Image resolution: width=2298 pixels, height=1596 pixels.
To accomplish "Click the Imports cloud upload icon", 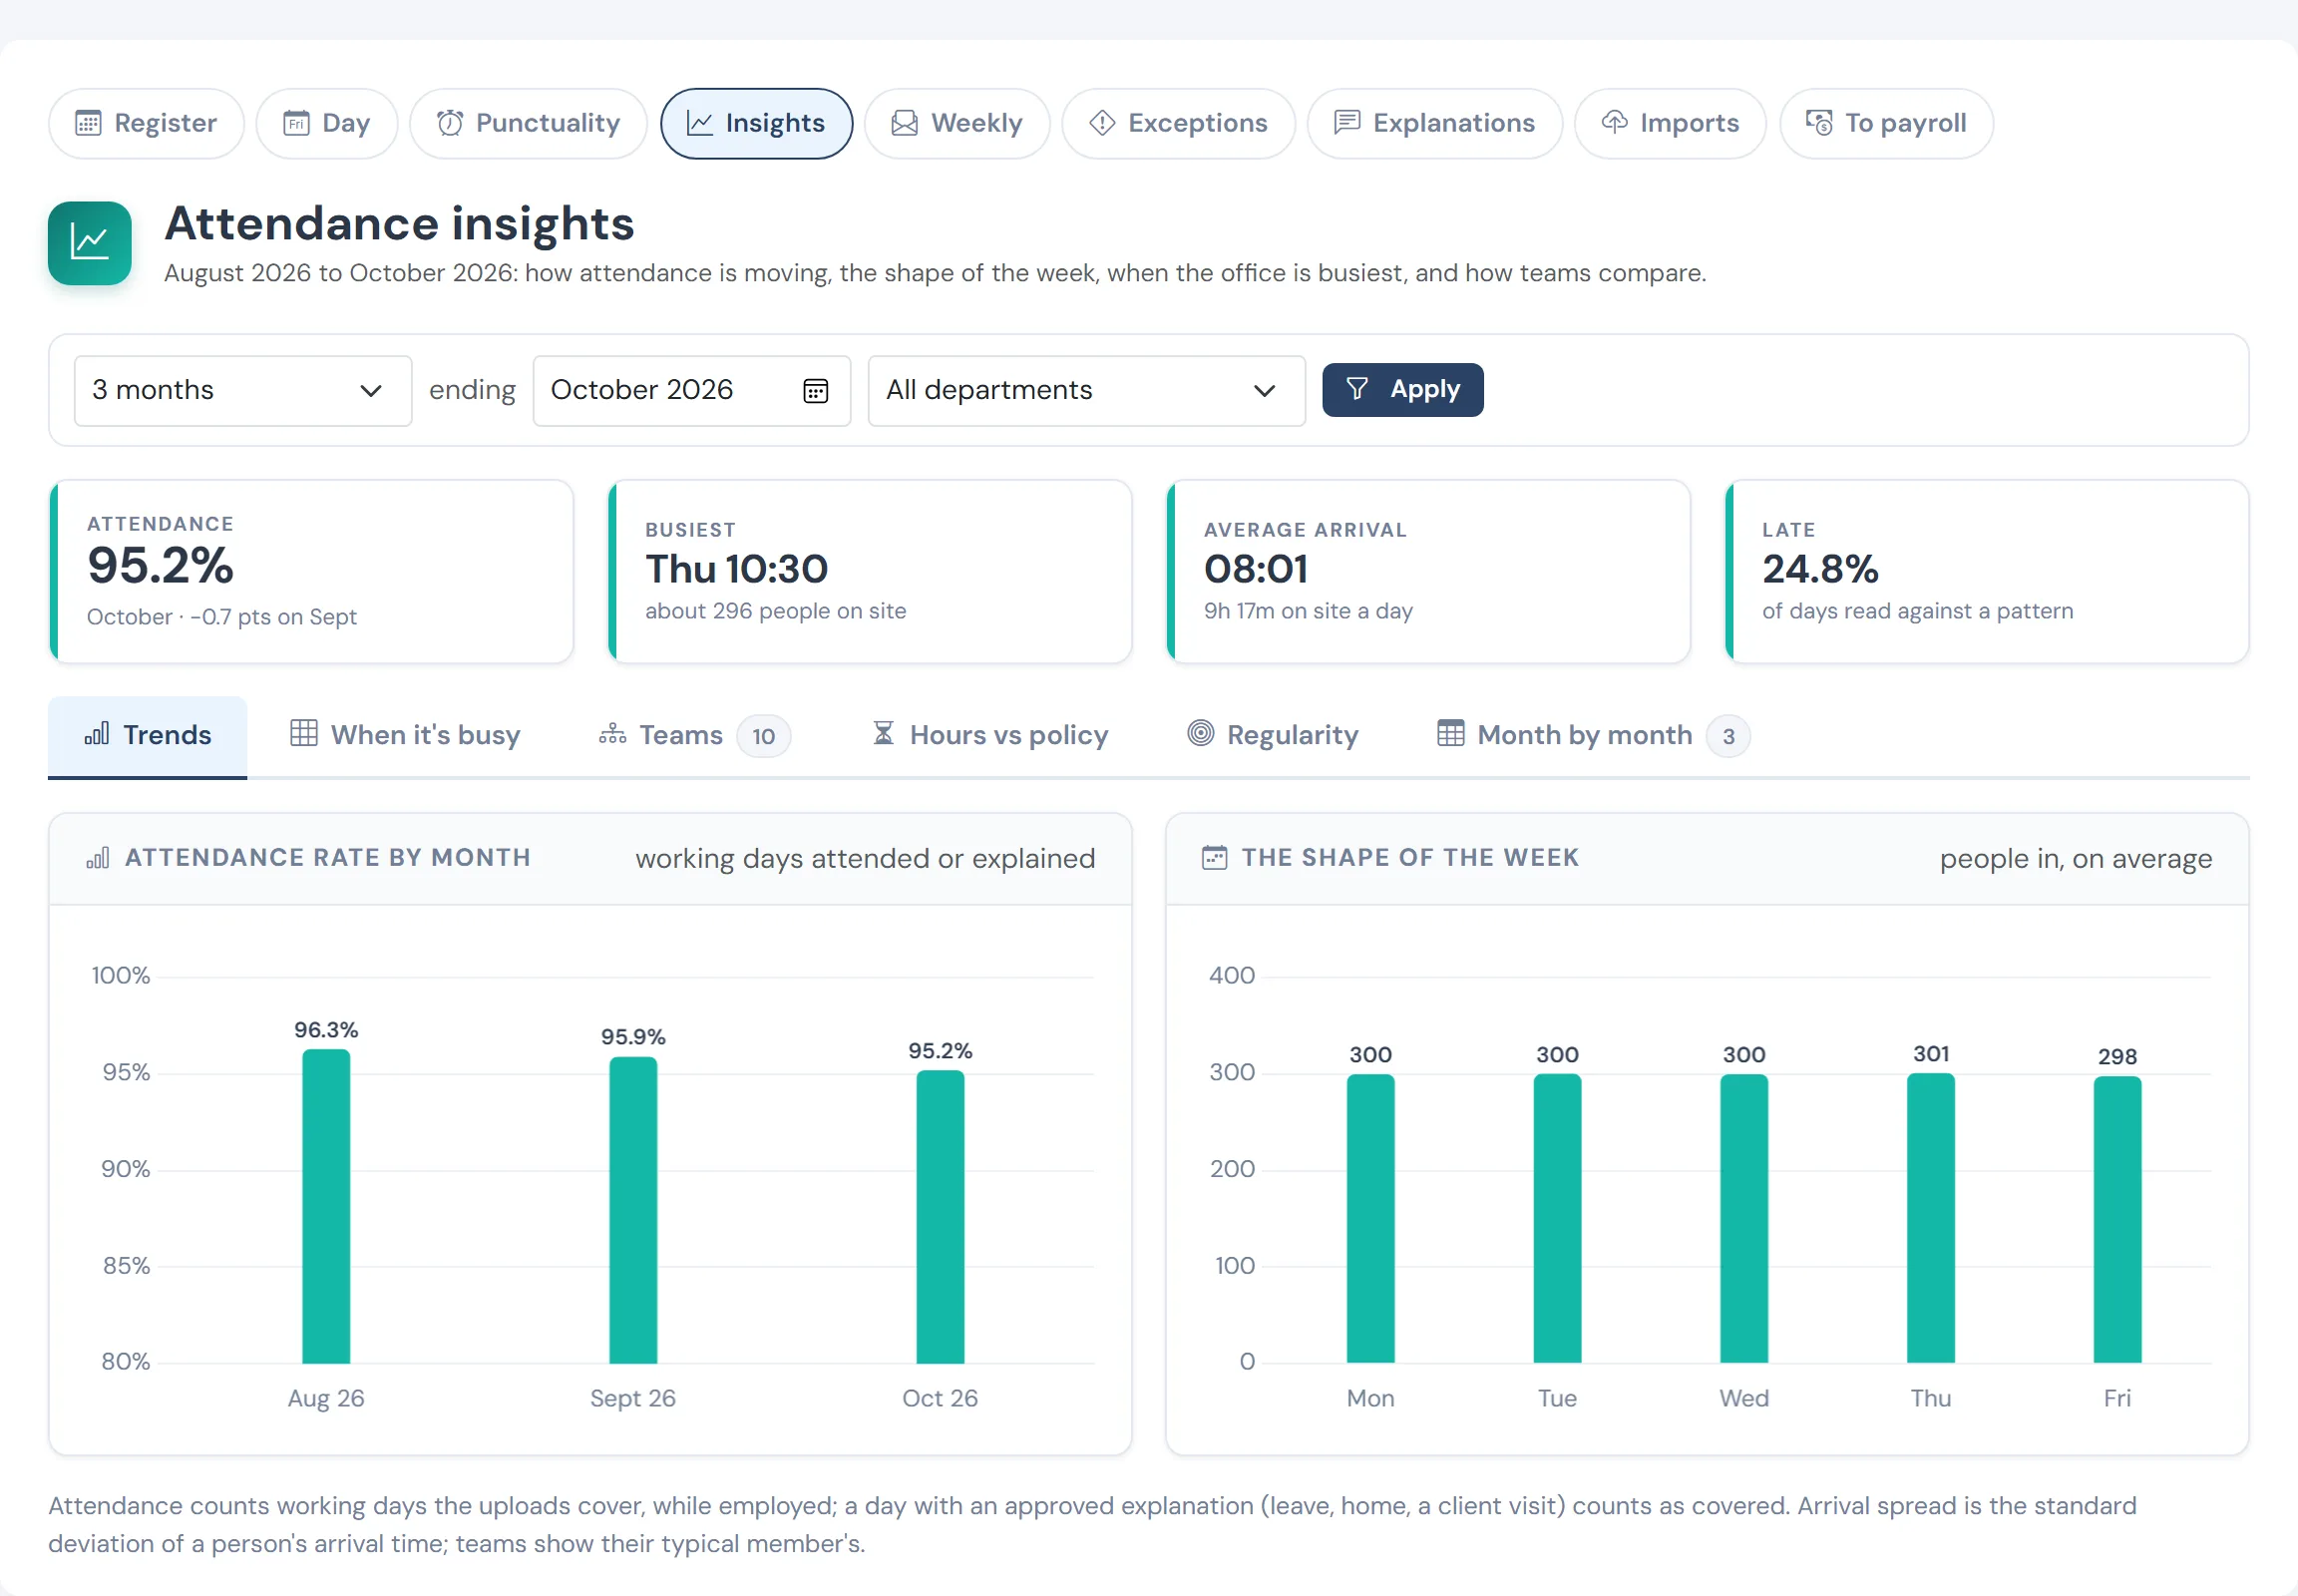I will [x=1614, y=122].
